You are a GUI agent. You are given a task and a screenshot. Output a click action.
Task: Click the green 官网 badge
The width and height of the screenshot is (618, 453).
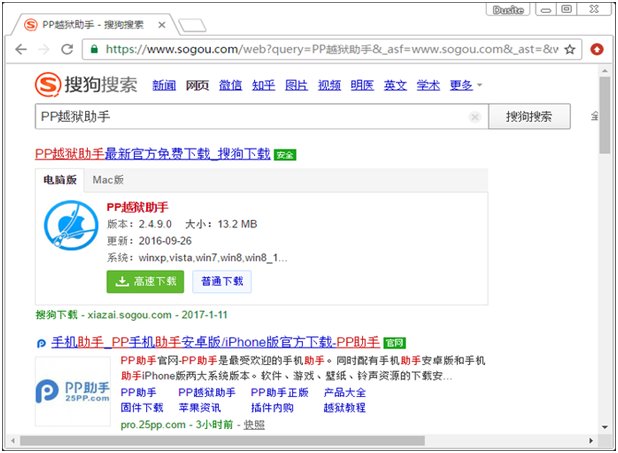[x=395, y=343]
